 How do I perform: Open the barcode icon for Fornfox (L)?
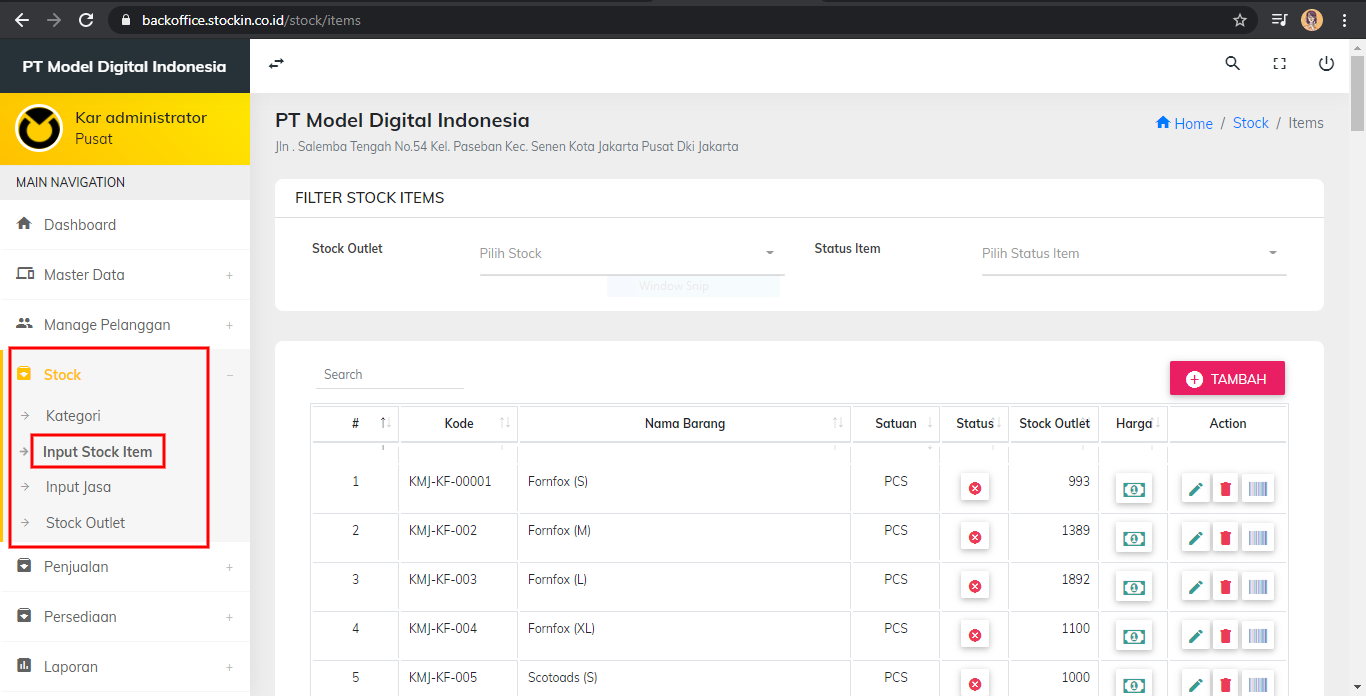click(1258, 586)
